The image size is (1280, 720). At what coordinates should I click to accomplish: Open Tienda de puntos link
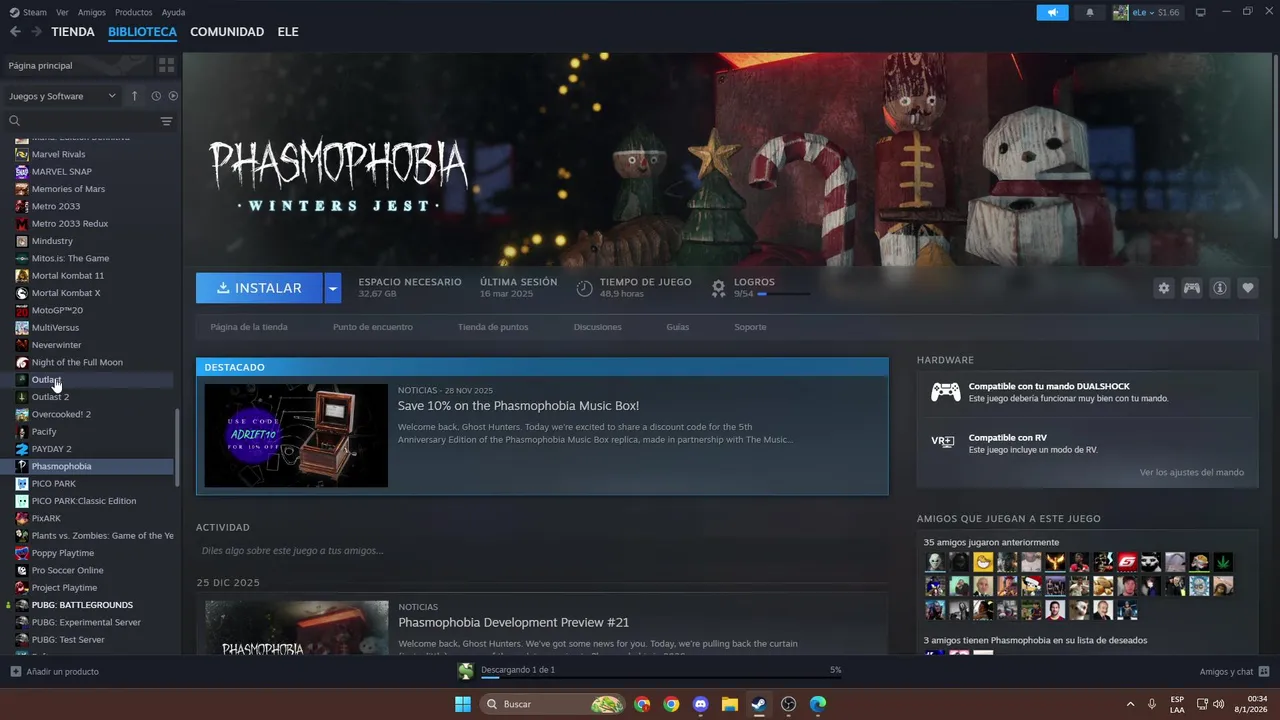[493, 327]
